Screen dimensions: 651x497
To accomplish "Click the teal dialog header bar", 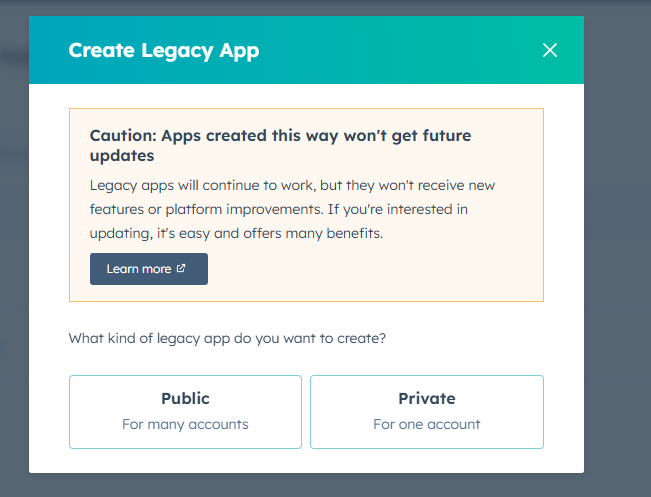I will click(400, 50).
